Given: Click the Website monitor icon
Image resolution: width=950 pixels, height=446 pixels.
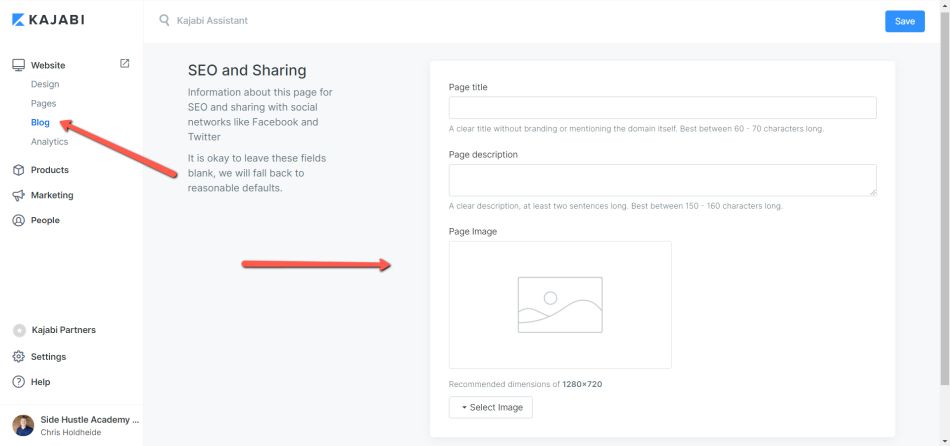Looking at the screenshot, I should click(19, 65).
